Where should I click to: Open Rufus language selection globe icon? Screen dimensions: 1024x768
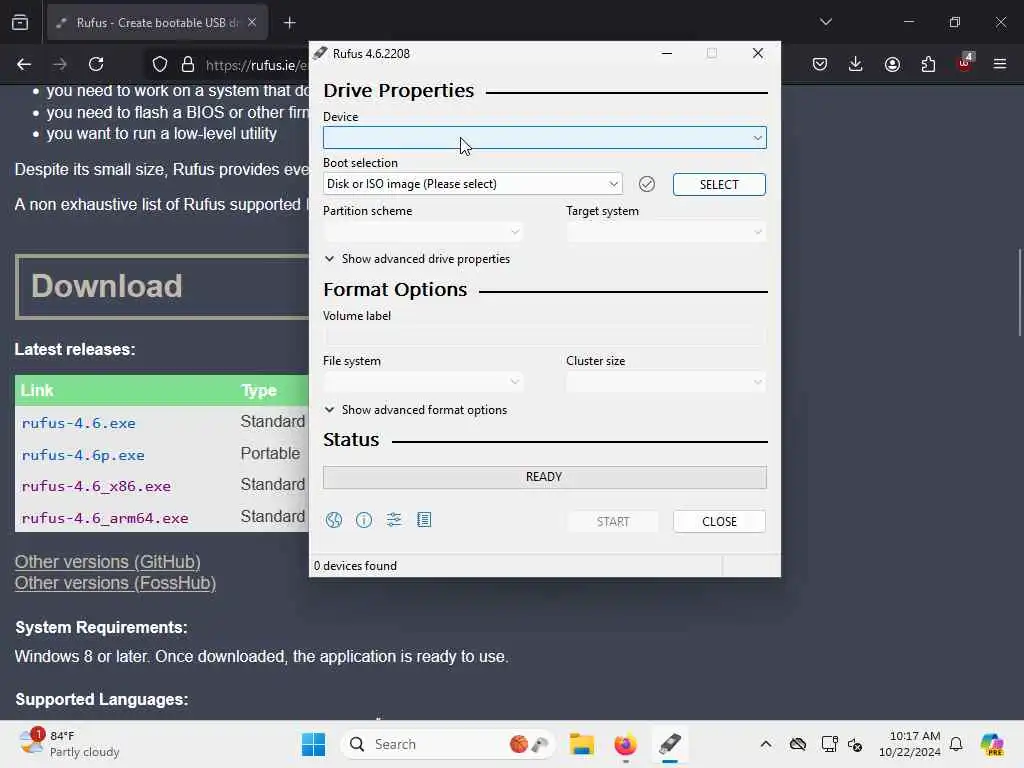tap(334, 520)
